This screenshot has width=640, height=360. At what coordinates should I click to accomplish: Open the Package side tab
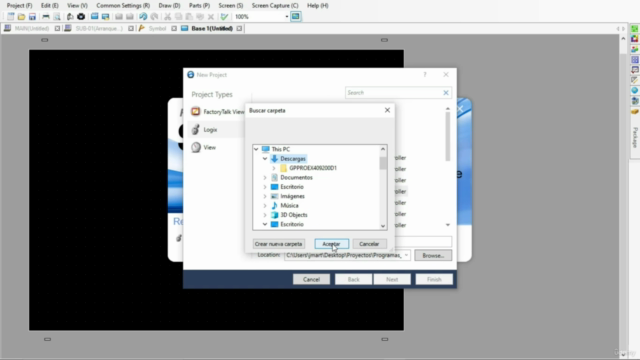coord(635,138)
